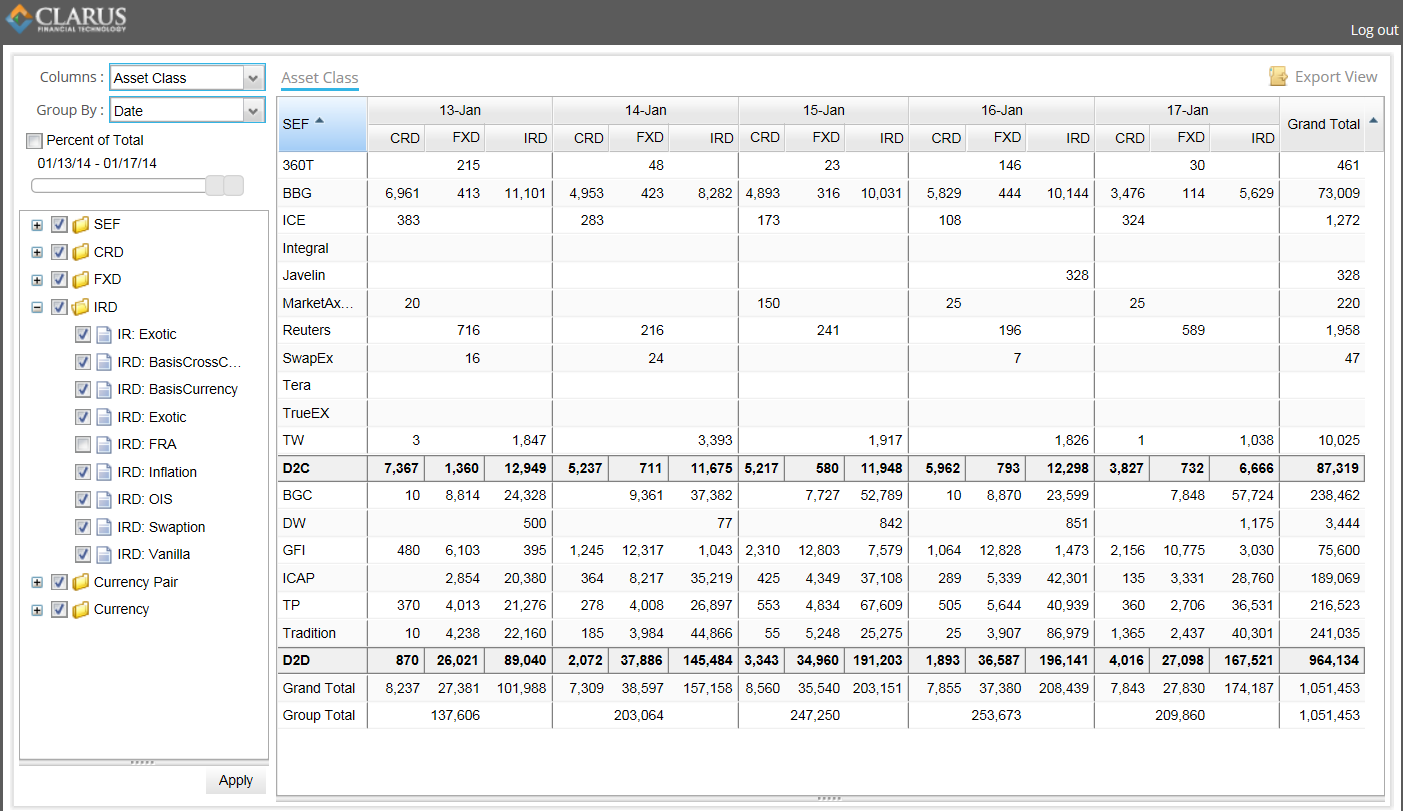Collapse the IRD tree node

(37, 308)
